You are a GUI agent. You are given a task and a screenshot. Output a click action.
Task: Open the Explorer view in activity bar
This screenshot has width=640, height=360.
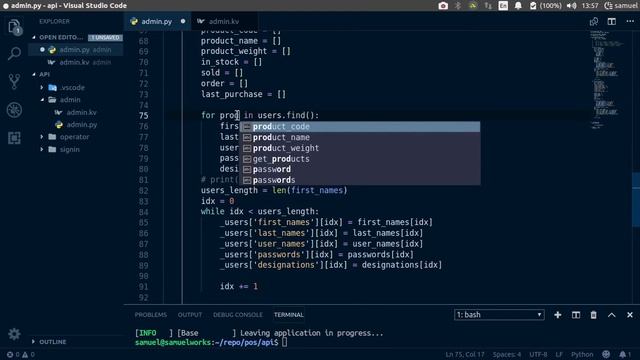click(x=14, y=28)
